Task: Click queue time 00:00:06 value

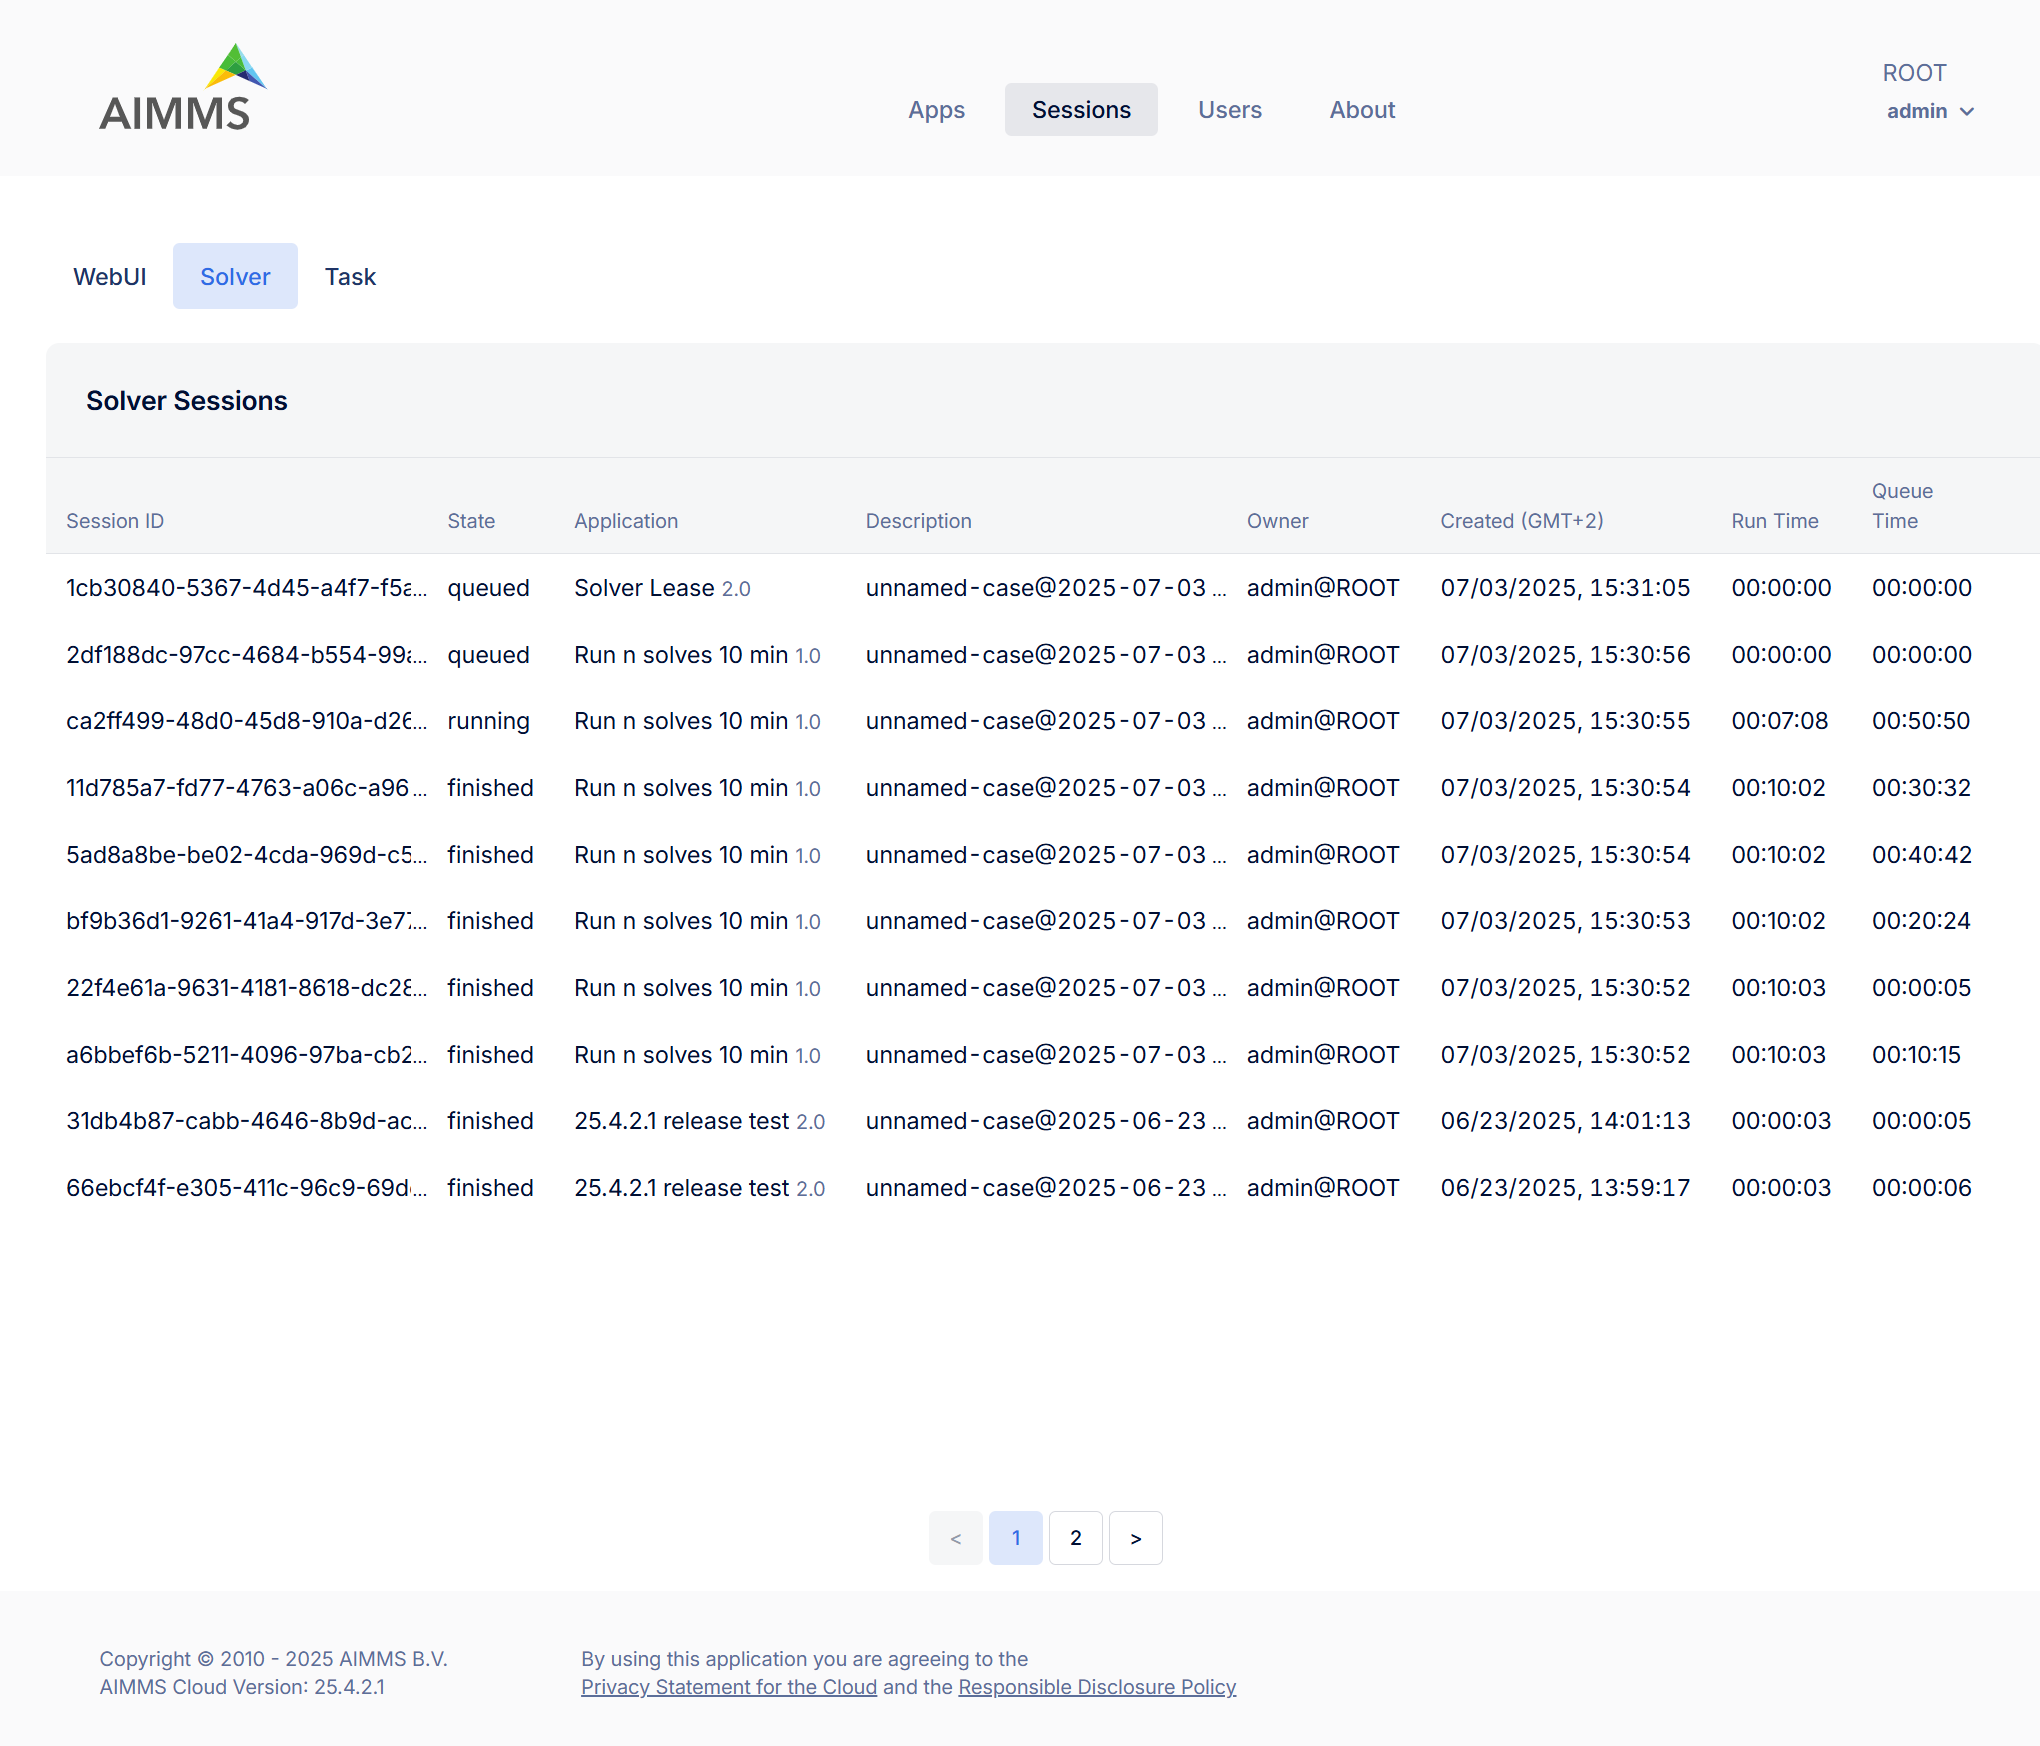Action: point(1921,1188)
